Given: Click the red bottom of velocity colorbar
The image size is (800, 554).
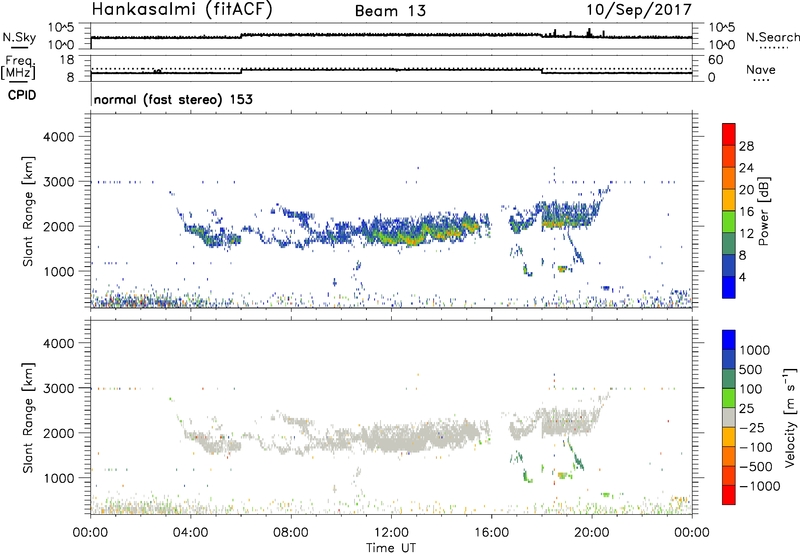Looking at the screenshot, I should 729,495.
